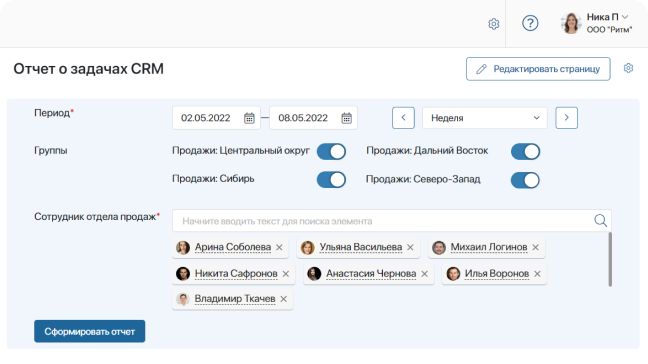
Task: Remove Илья Воронов from selection
Action: 537,274
